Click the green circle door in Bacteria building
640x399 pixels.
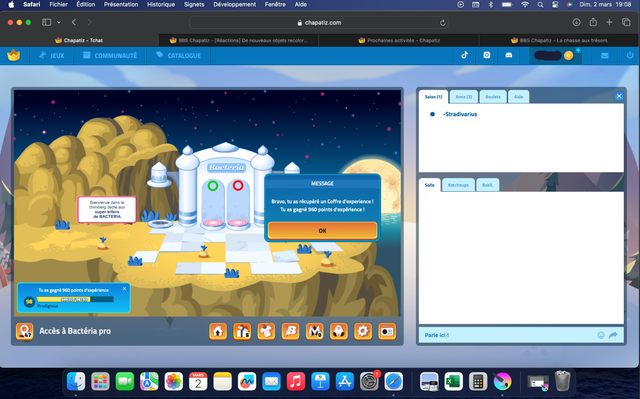pos(213,186)
